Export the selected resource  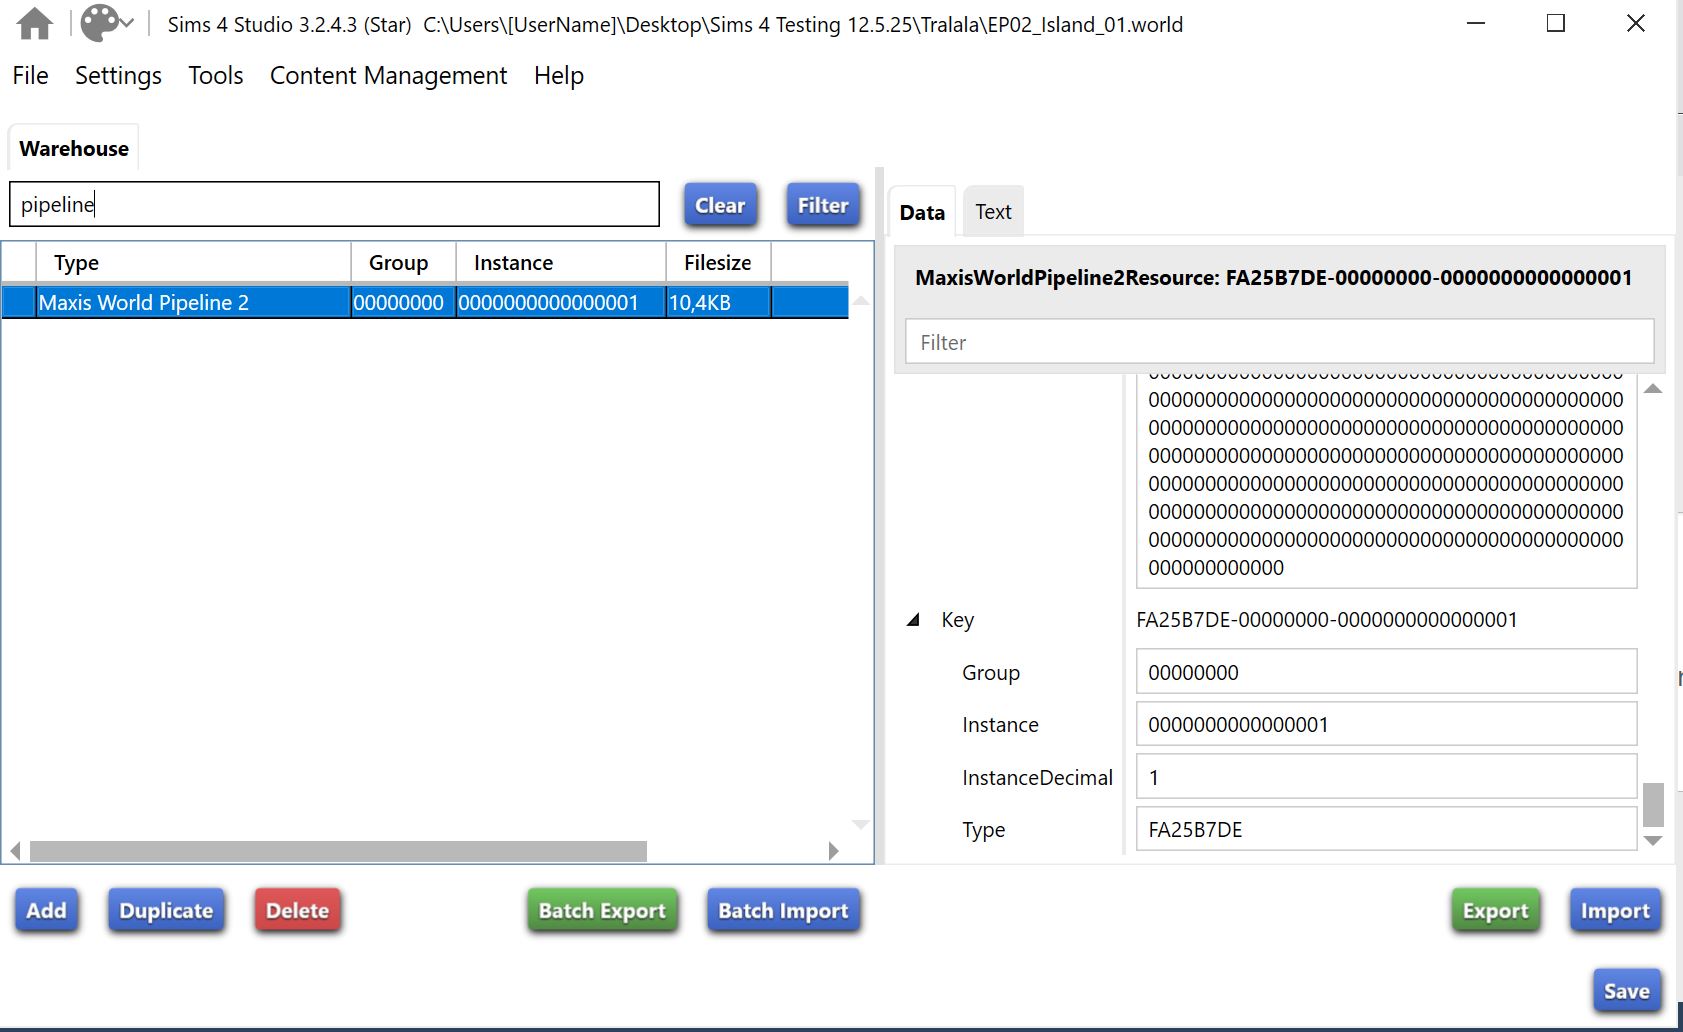[x=1495, y=910]
